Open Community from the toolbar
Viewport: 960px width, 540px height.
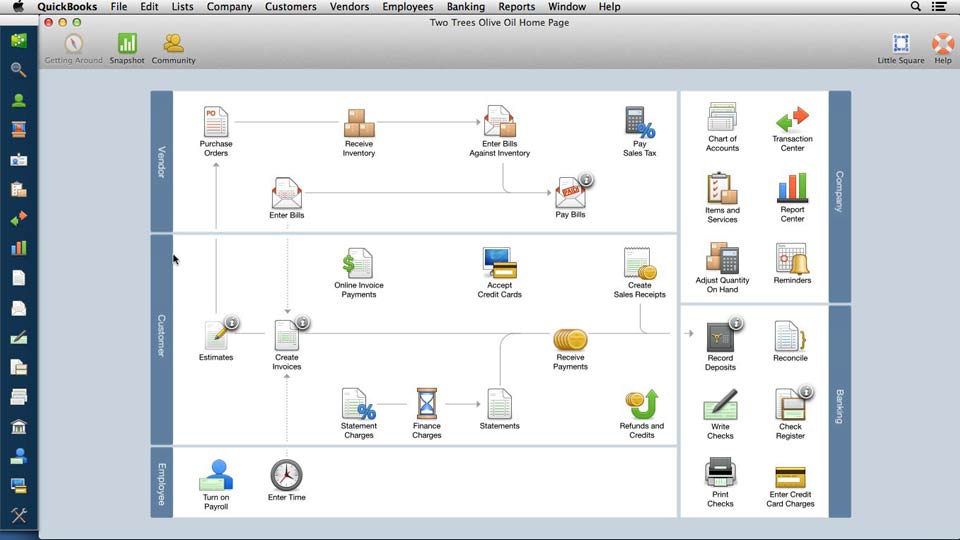click(173, 48)
